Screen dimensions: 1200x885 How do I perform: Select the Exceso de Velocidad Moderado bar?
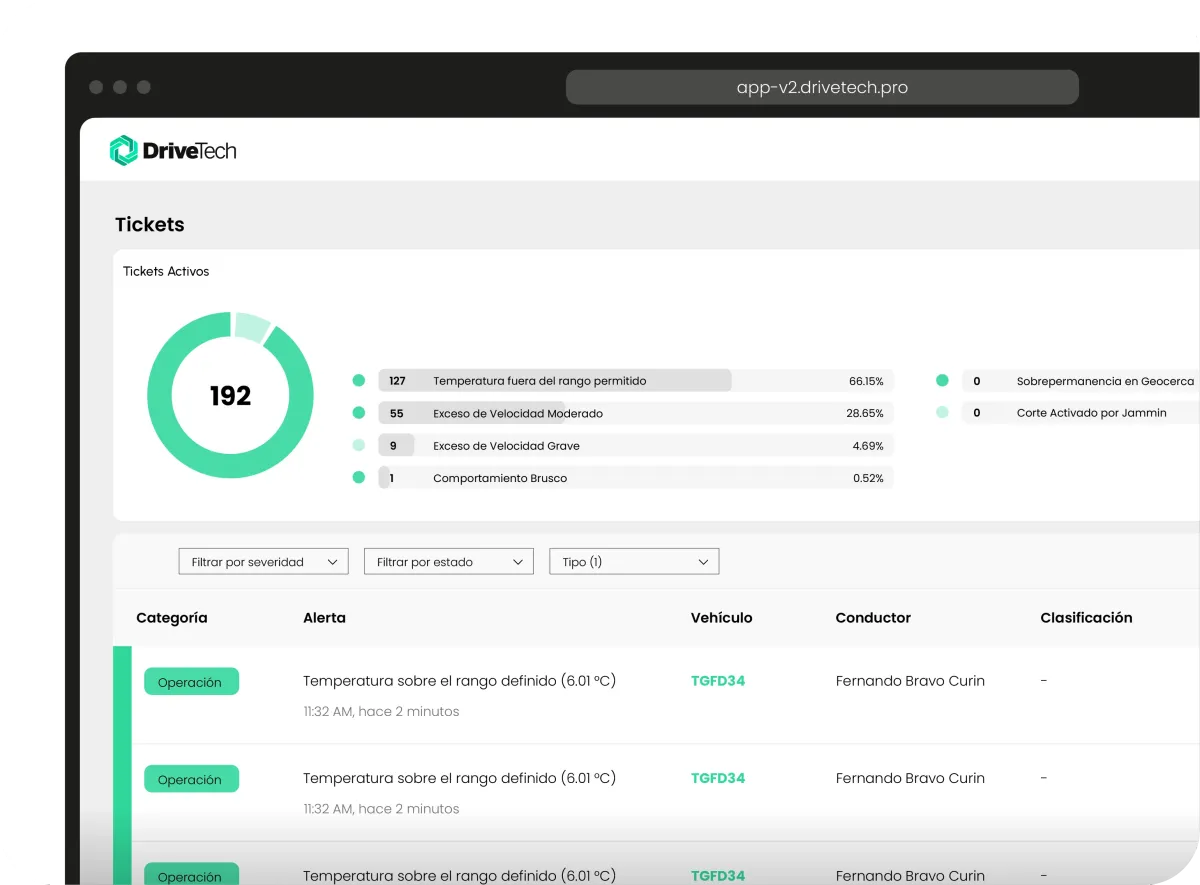tap(636, 413)
